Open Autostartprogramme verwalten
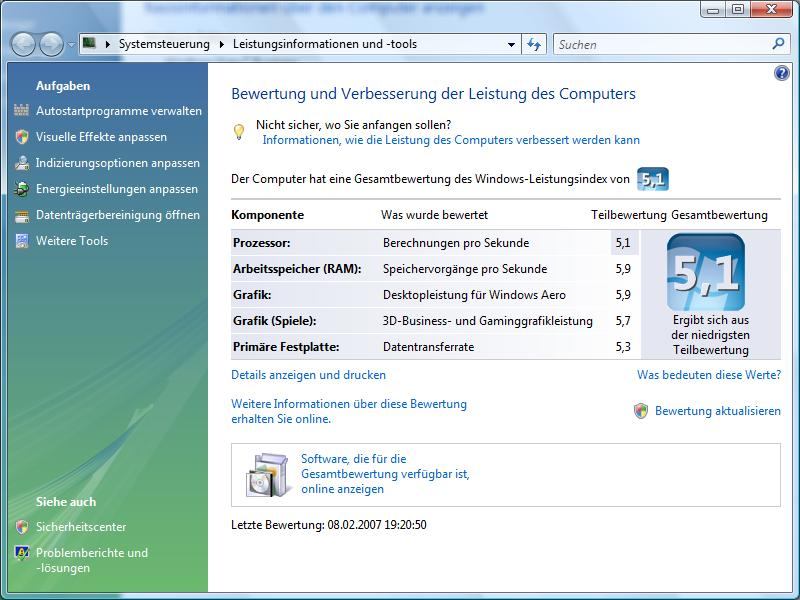This screenshot has width=800, height=600. (119, 111)
